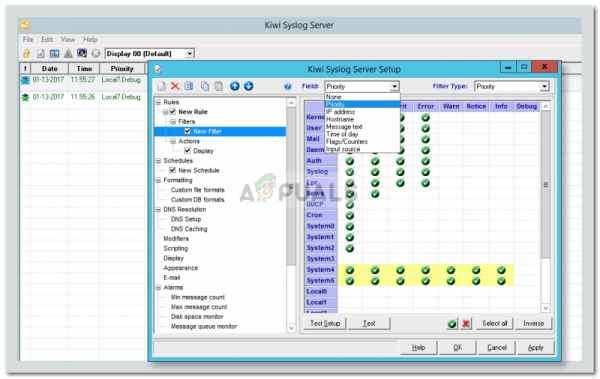
Task: Click the Priority column header in main window
Action: point(122,69)
